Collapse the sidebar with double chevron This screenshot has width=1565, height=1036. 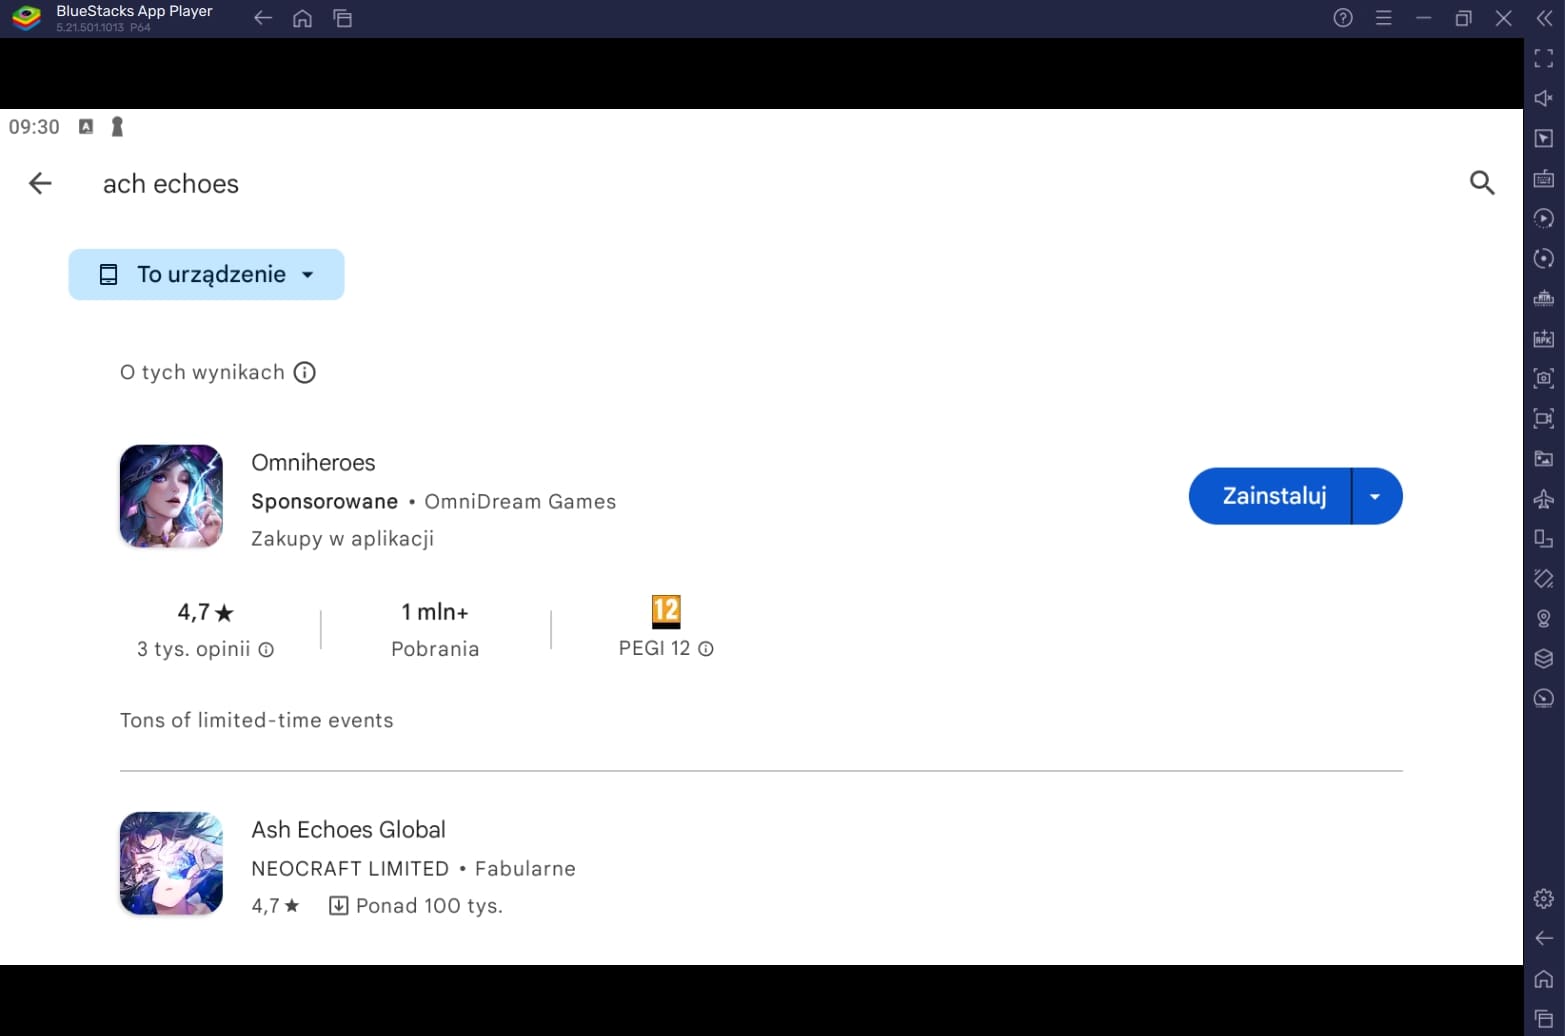point(1544,18)
